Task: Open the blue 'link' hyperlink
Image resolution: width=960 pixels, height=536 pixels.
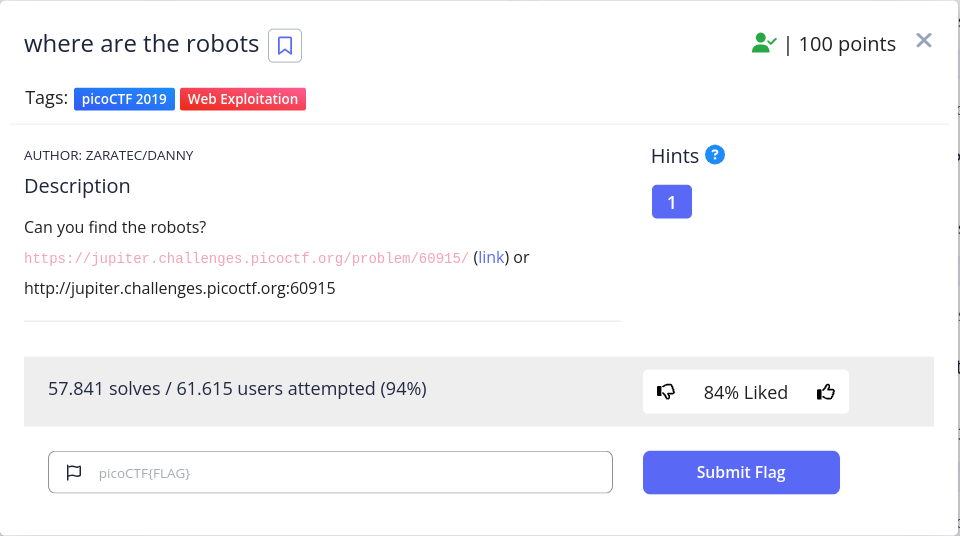Action: point(491,258)
